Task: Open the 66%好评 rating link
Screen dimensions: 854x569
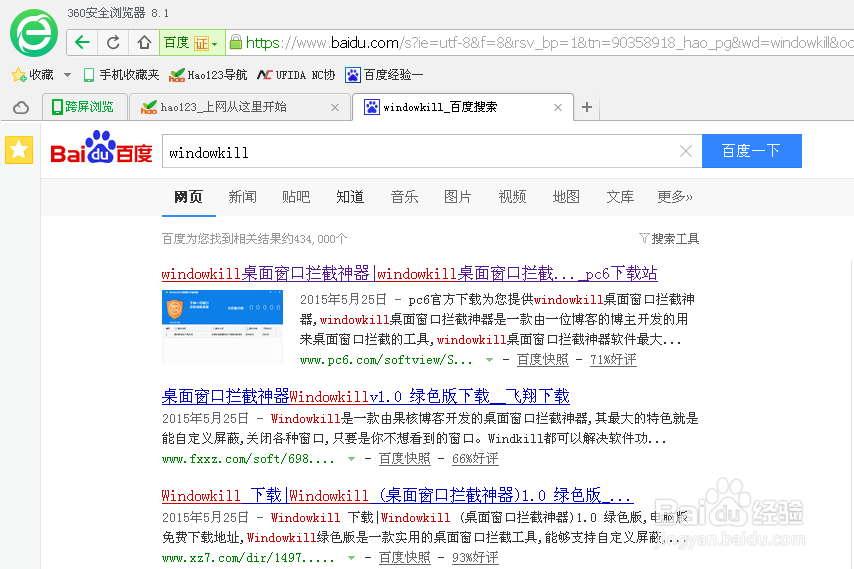Action: pyautogui.click(x=475, y=458)
